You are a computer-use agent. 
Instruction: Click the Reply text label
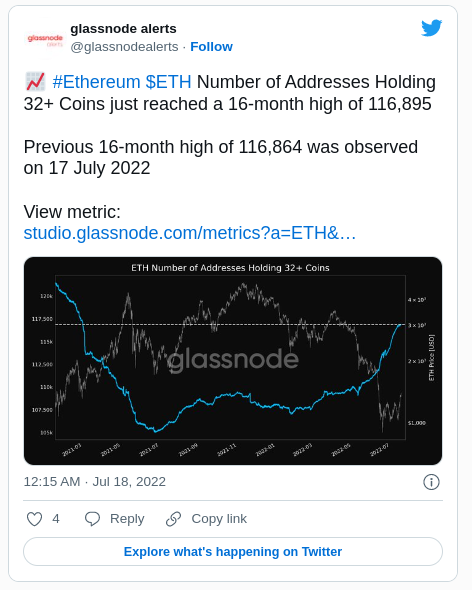(x=127, y=519)
